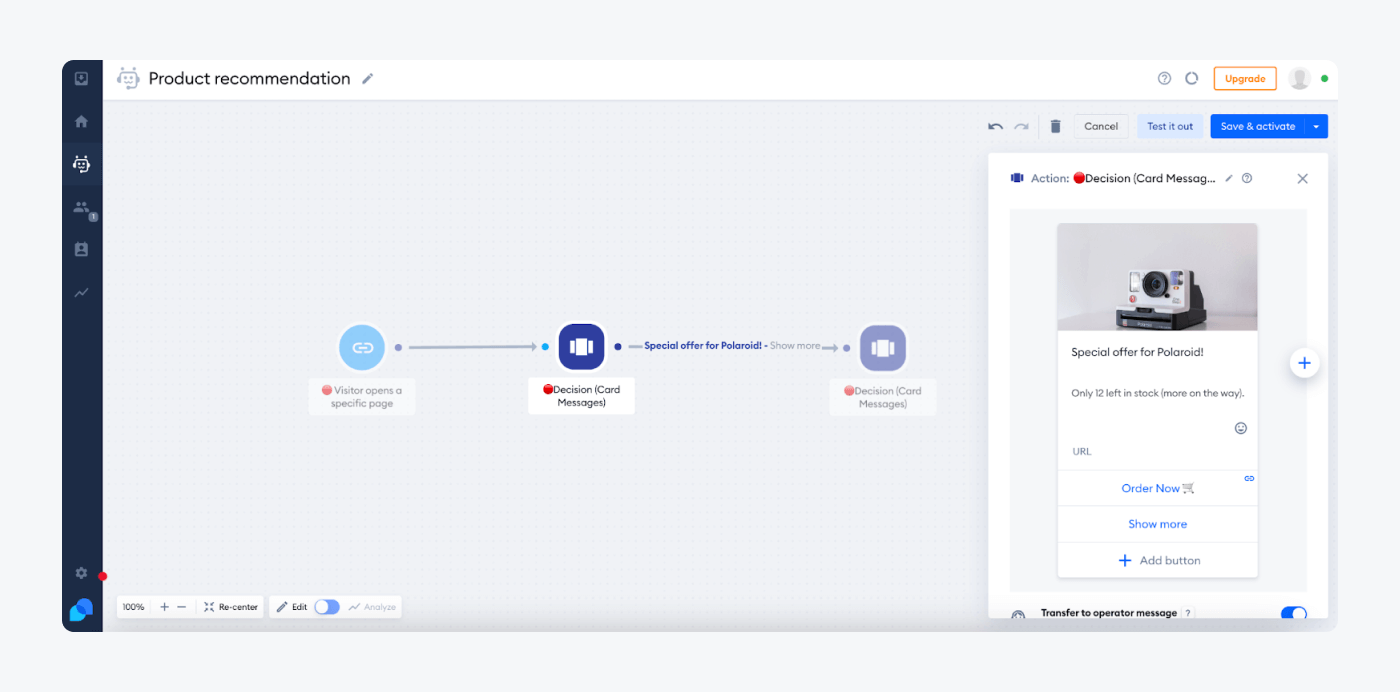Toggle the Edit/Analyze mode switch
Image resolution: width=1400 pixels, height=692 pixels.
327,607
